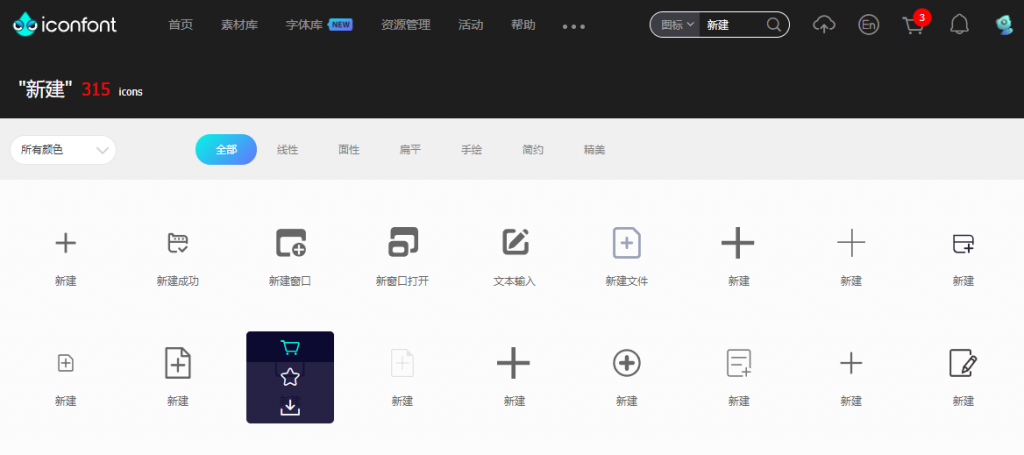Viewport: 1024px width, 455px height.
Task: Click the search magnifier icon
Action: [x=774, y=25]
